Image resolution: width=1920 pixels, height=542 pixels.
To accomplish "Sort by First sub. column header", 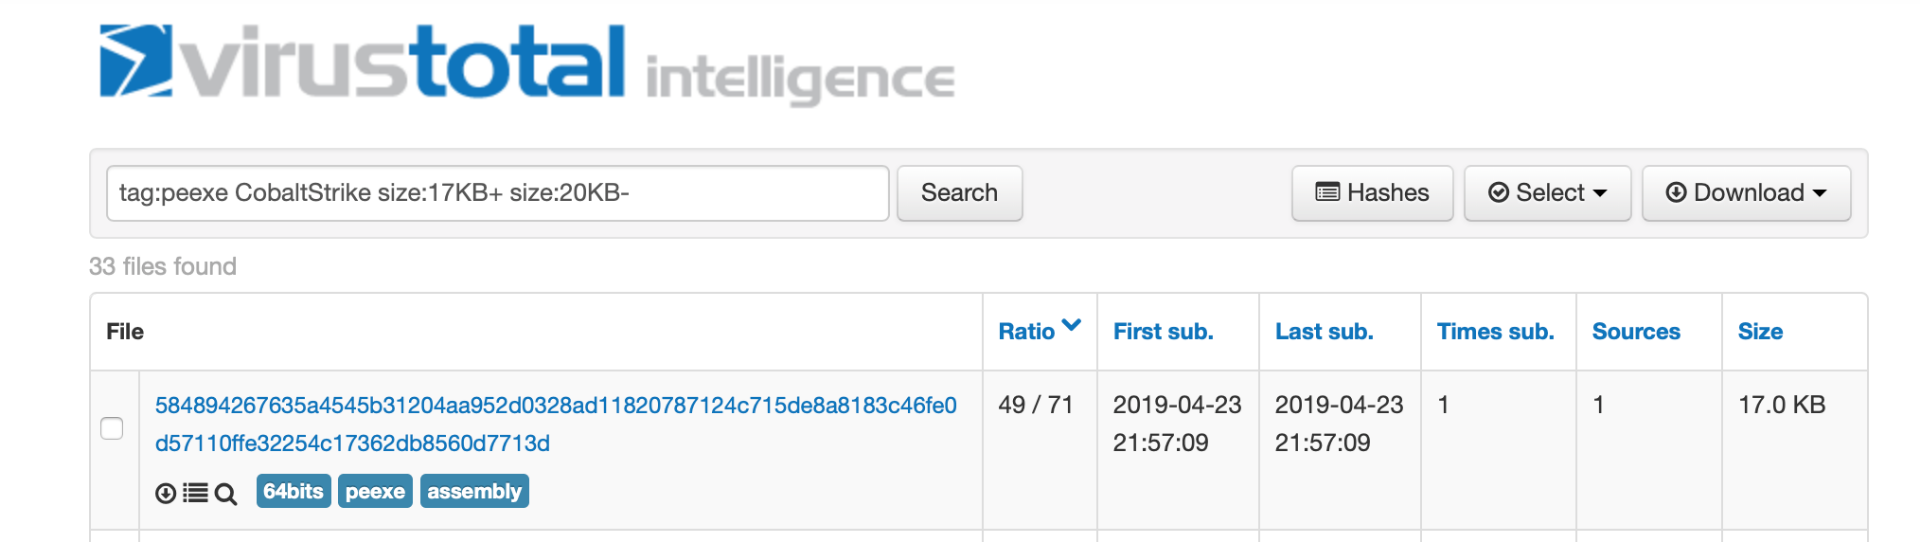I will tap(1163, 332).
